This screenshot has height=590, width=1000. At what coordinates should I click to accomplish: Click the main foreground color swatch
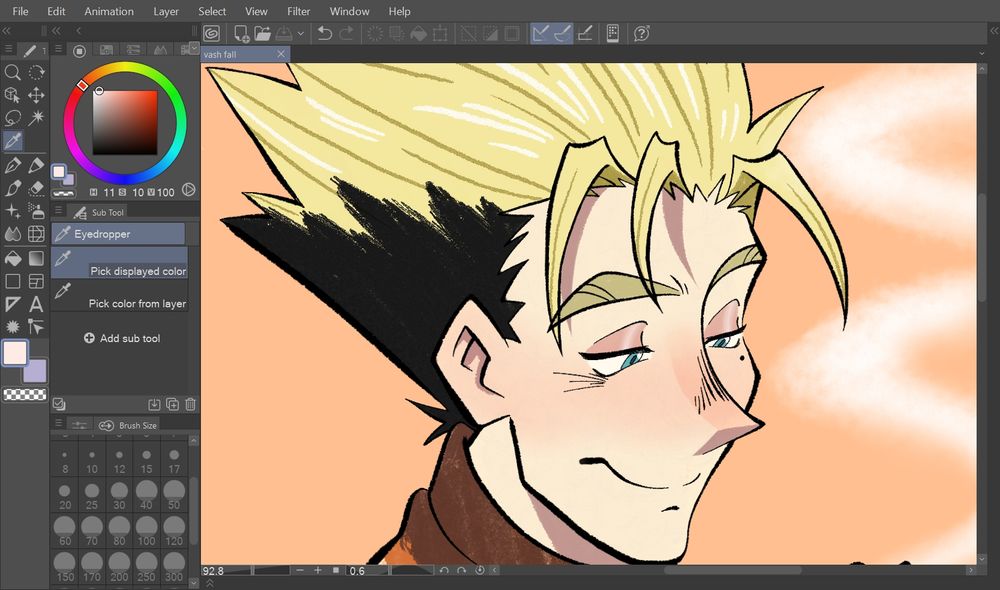tap(15, 353)
